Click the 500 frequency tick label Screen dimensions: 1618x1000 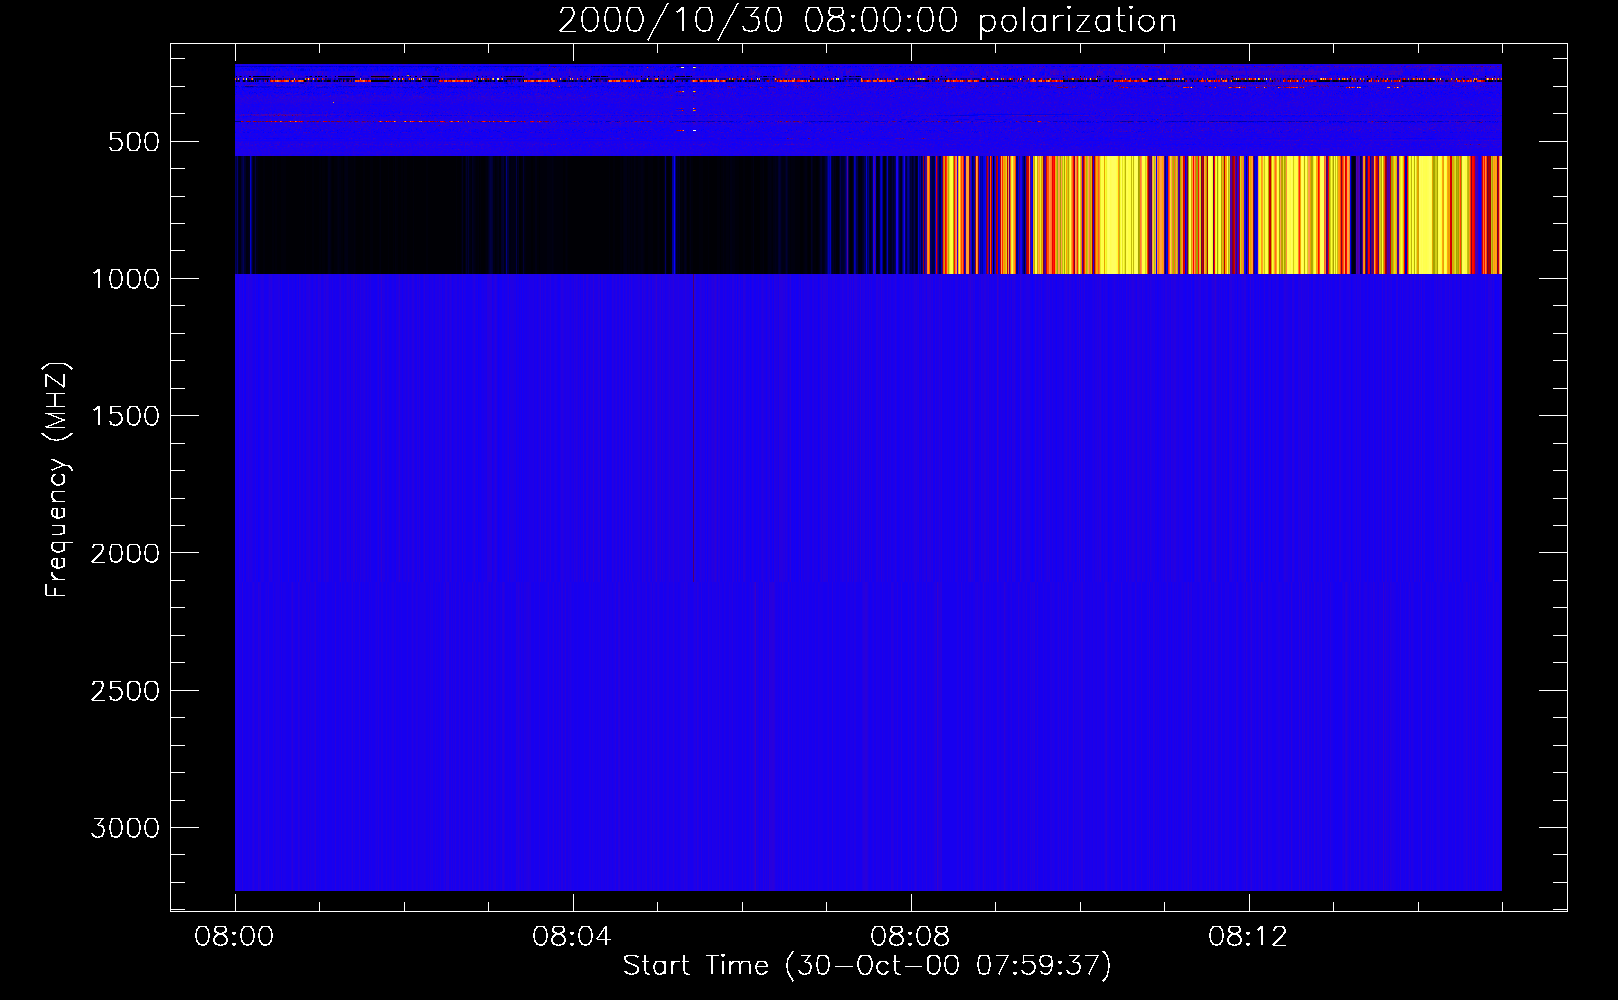click(134, 142)
